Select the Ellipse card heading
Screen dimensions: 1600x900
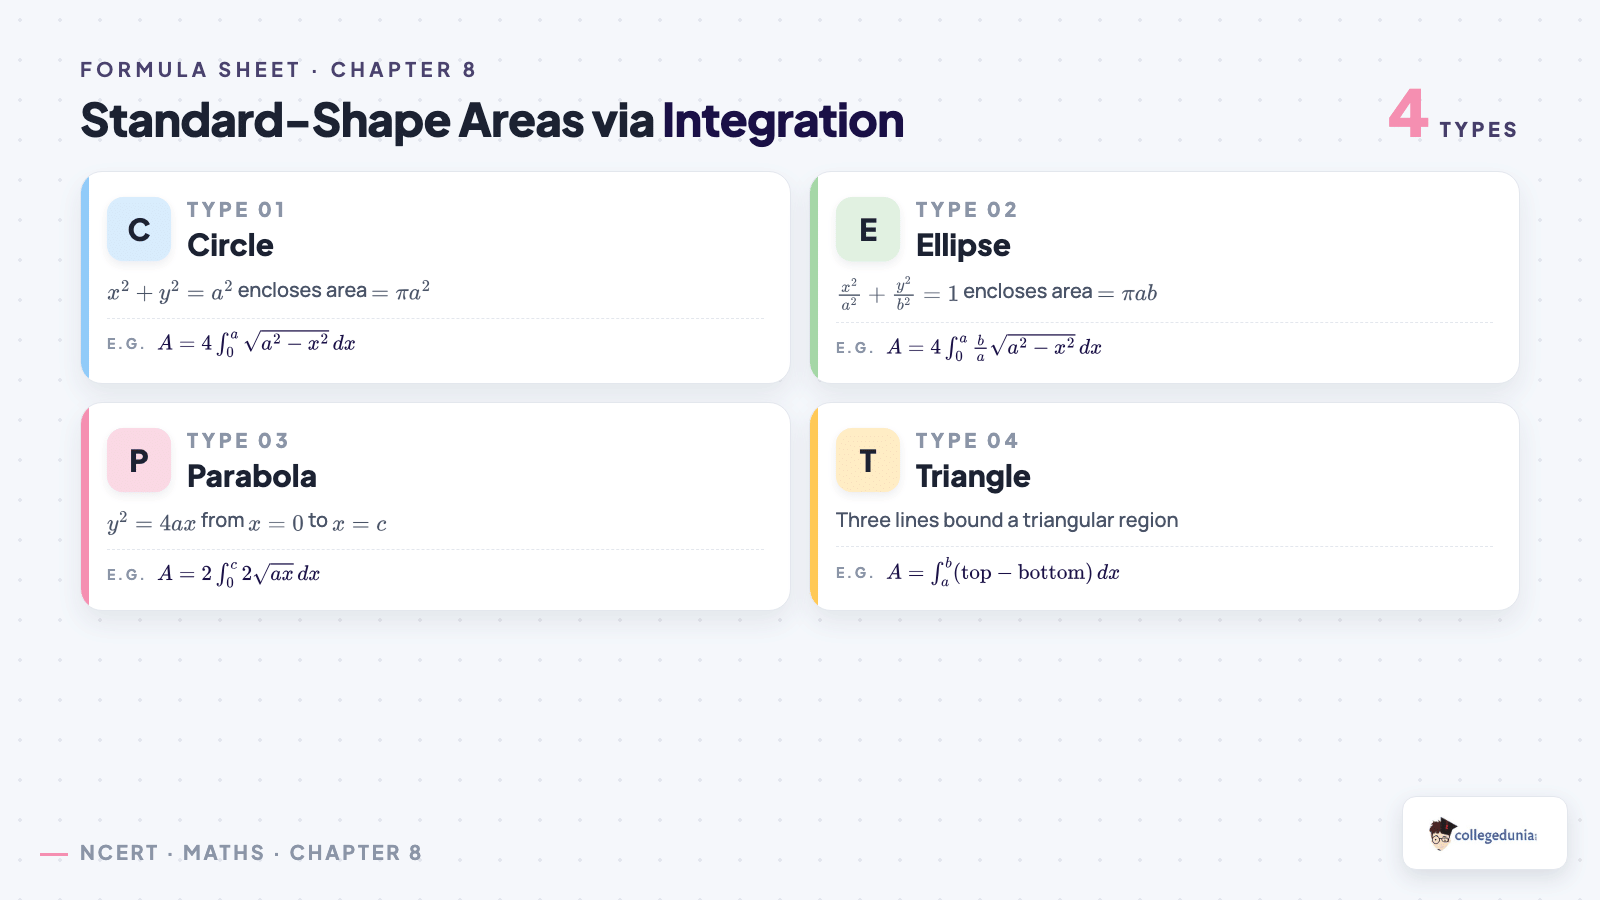(x=963, y=246)
